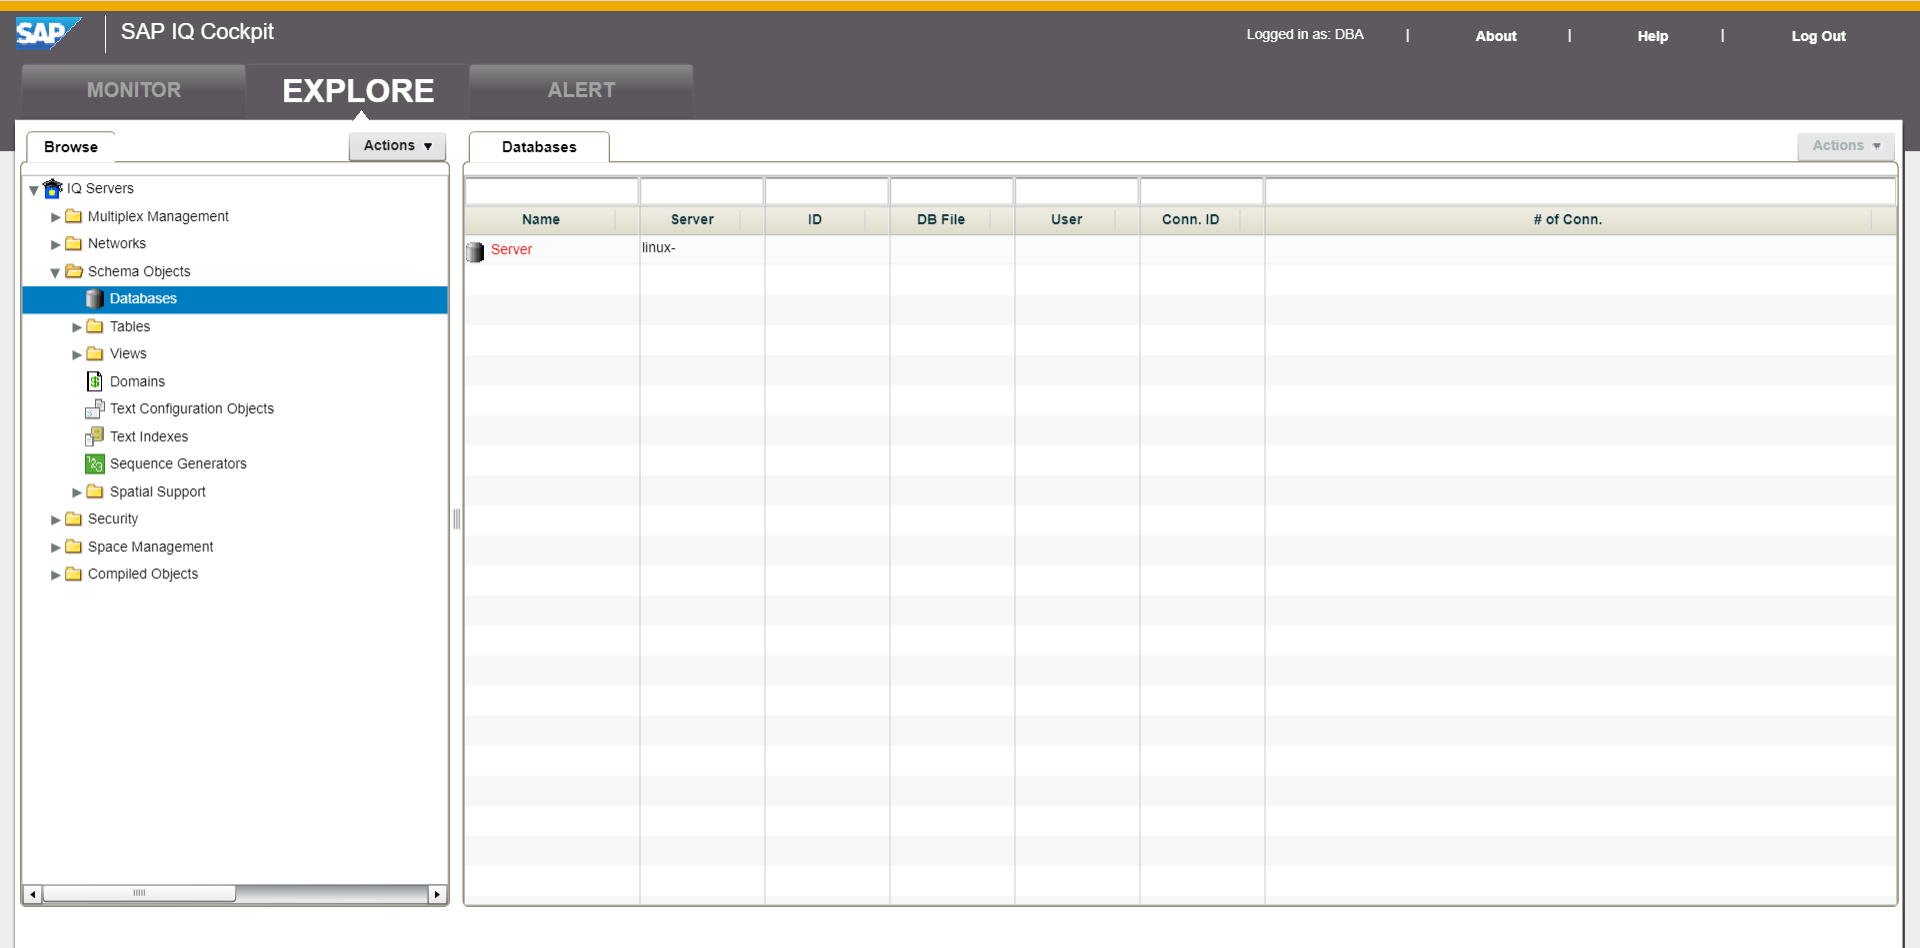Click Log Out
Viewport: 1920px width, 948px height.
click(1818, 36)
